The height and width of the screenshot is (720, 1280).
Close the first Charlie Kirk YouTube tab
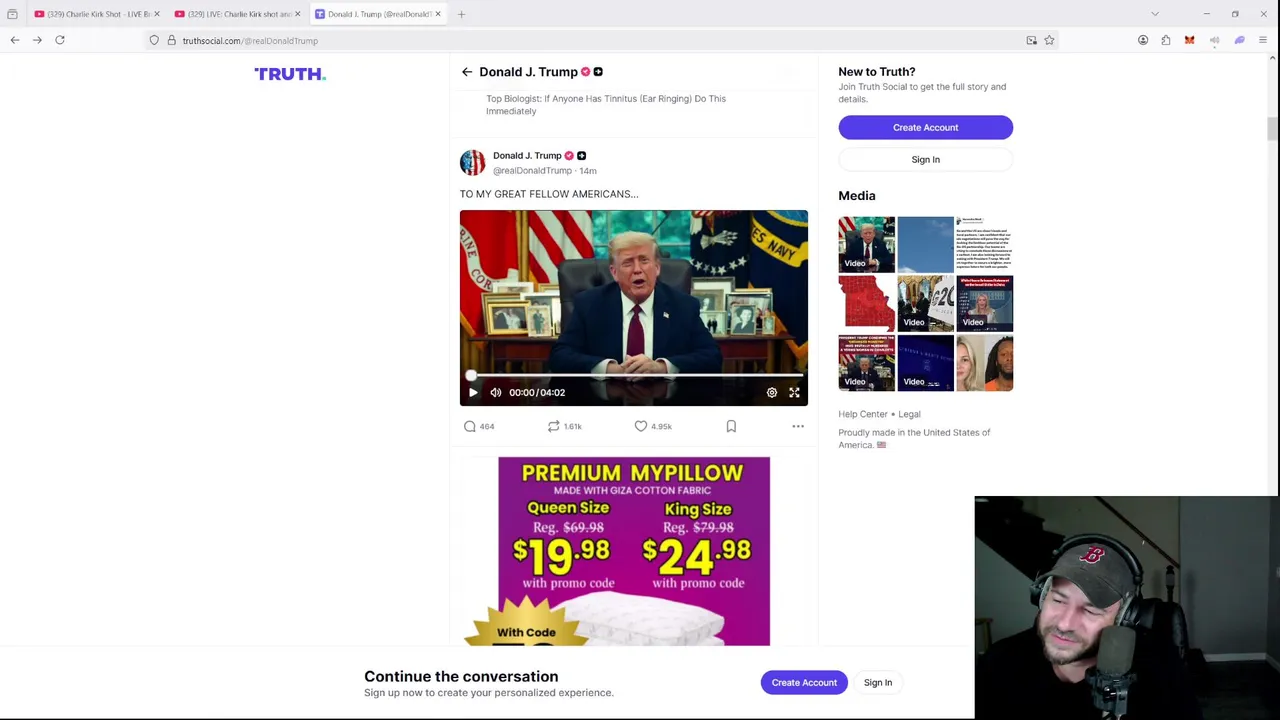pyautogui.click(x=156, y=14)
